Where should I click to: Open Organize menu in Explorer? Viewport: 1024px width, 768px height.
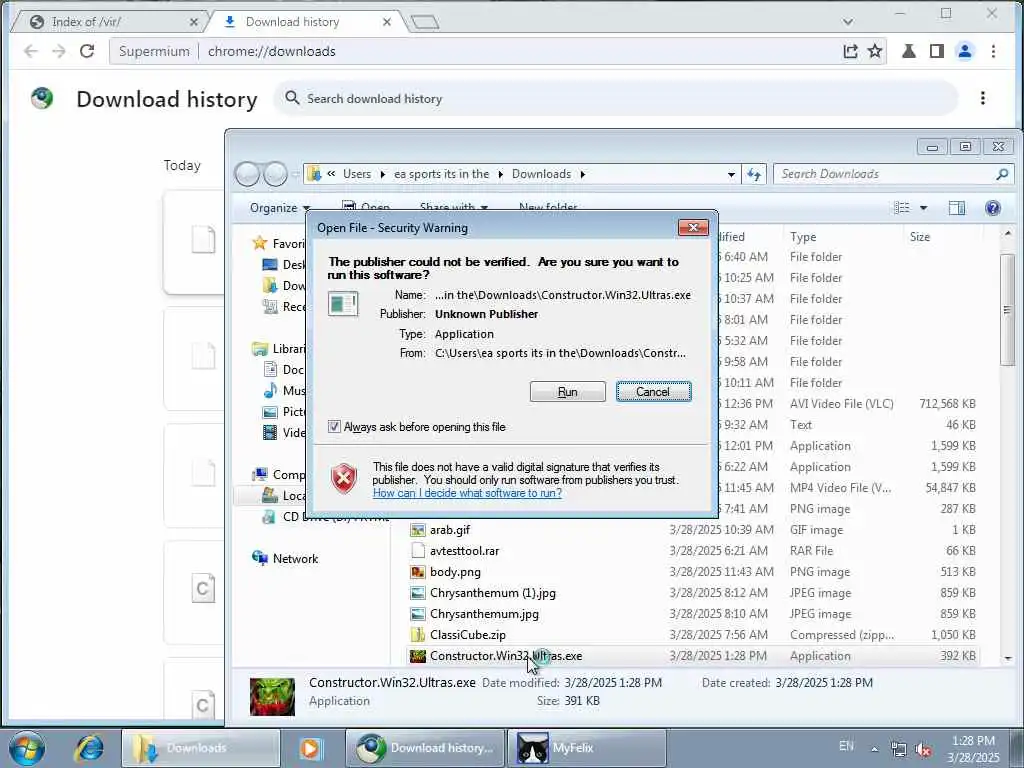(x=280, y=208)
